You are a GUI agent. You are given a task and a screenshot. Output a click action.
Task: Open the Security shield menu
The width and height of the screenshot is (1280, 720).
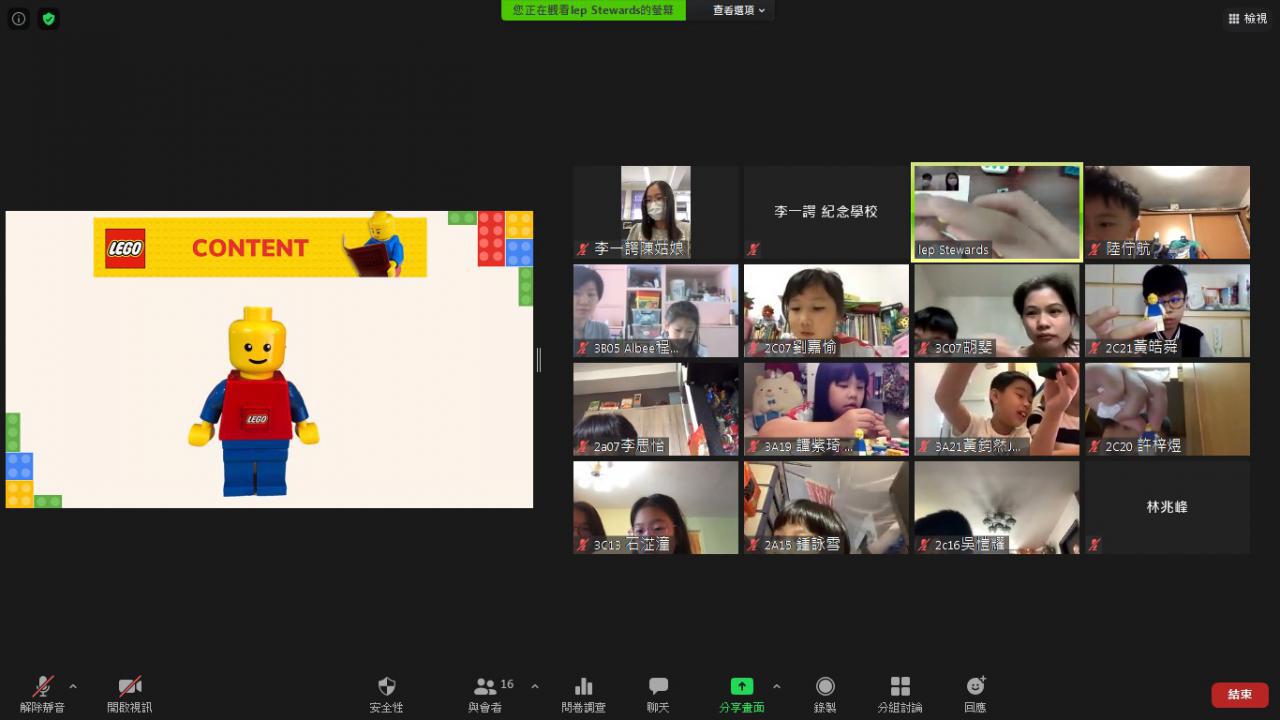[386, 693]
